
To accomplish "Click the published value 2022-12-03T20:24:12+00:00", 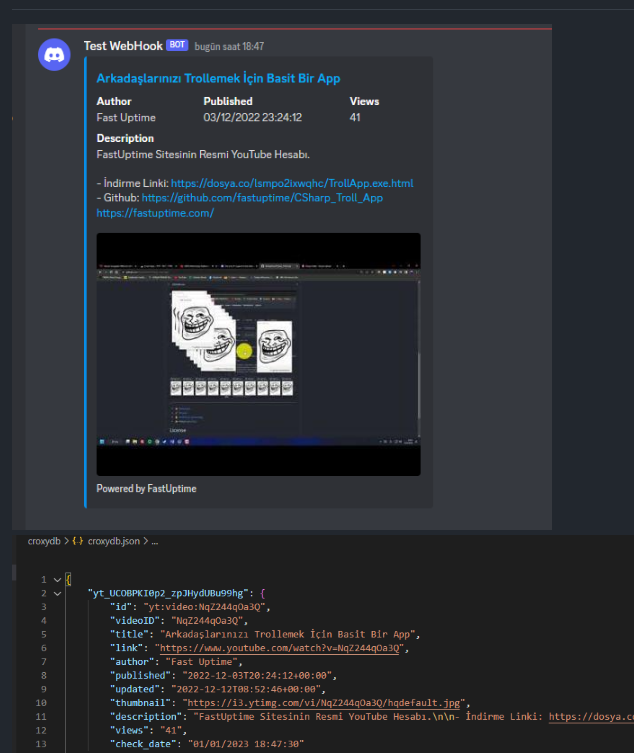I will (x=257, y=676).
